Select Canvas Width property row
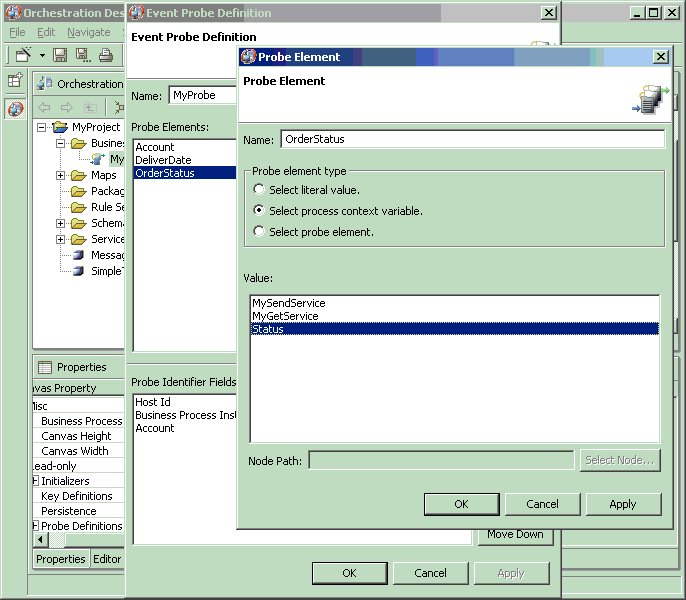 79,451
